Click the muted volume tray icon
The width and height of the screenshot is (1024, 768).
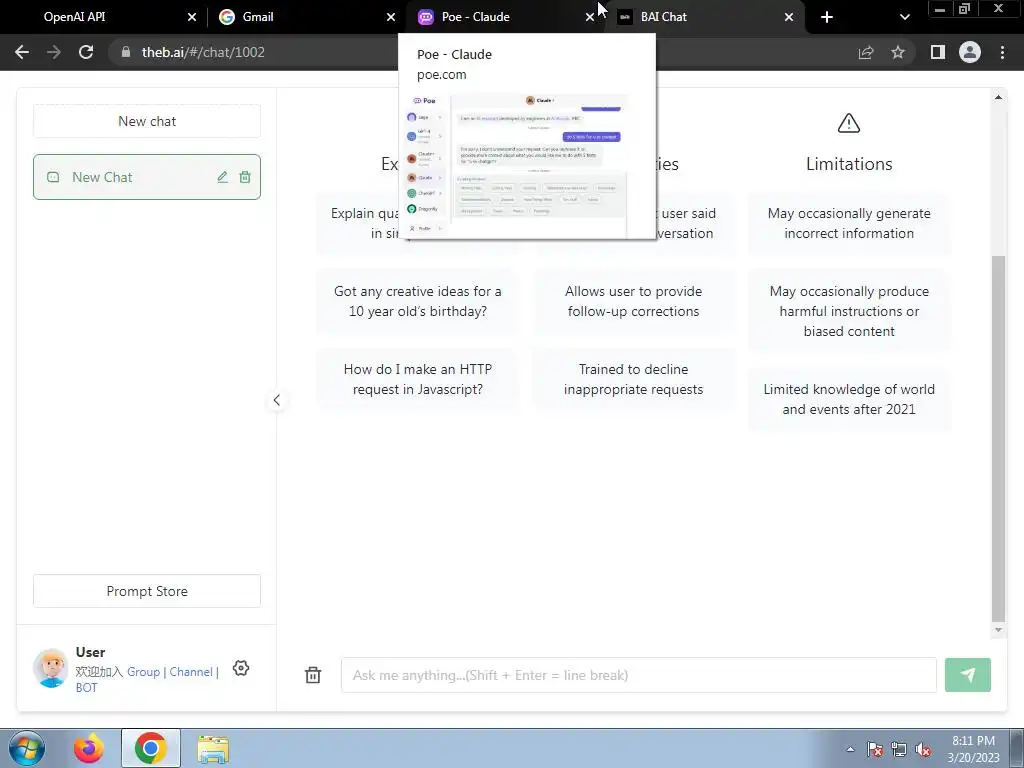click(x=923, y=749)
